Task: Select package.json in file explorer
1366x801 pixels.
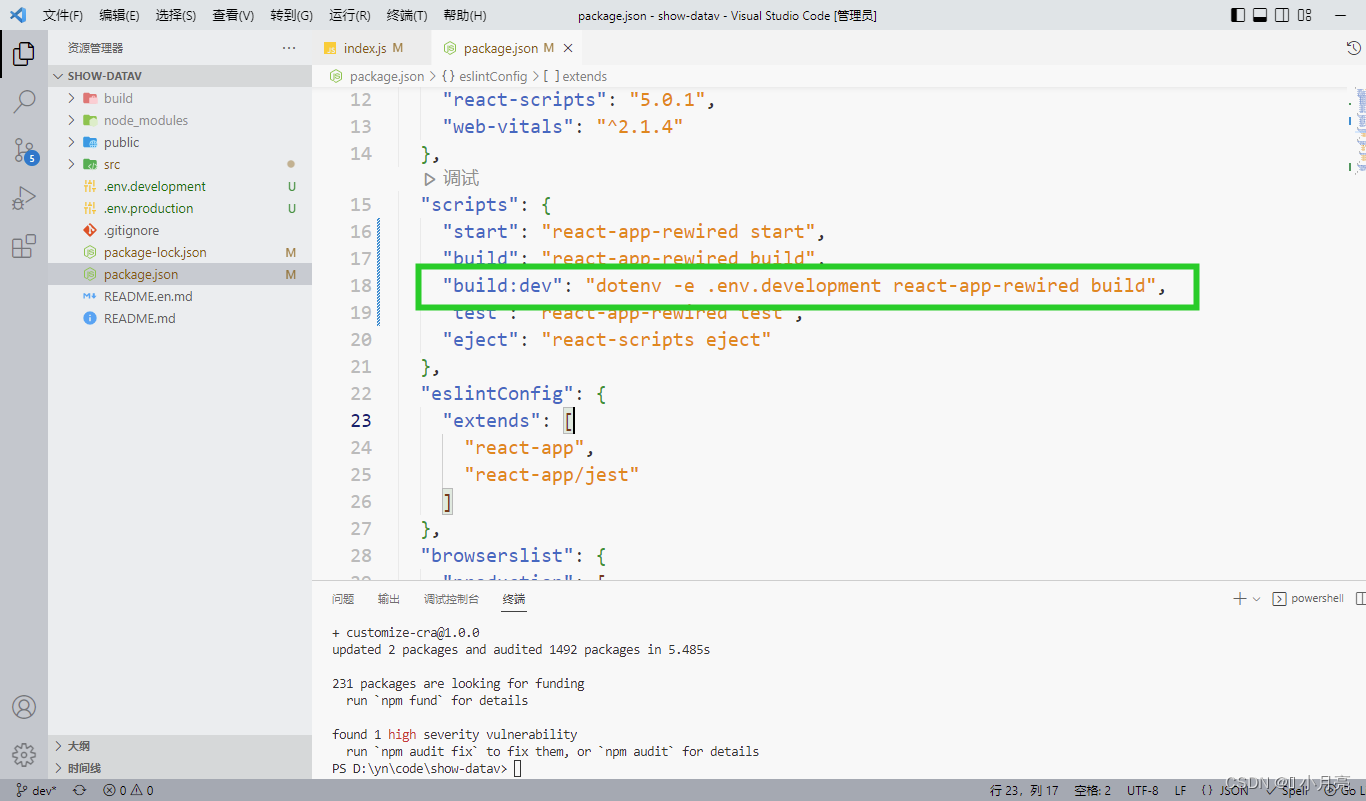Action: pos(180,274)
